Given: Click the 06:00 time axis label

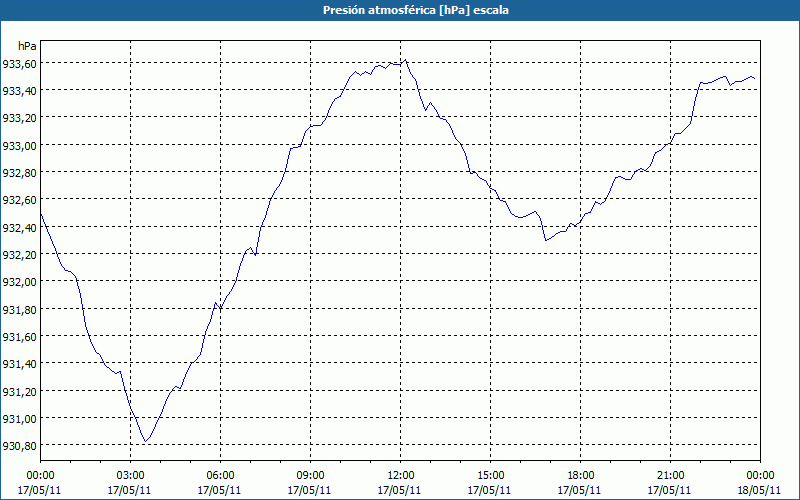Looking at the screenshot, I should click(220, 476).
